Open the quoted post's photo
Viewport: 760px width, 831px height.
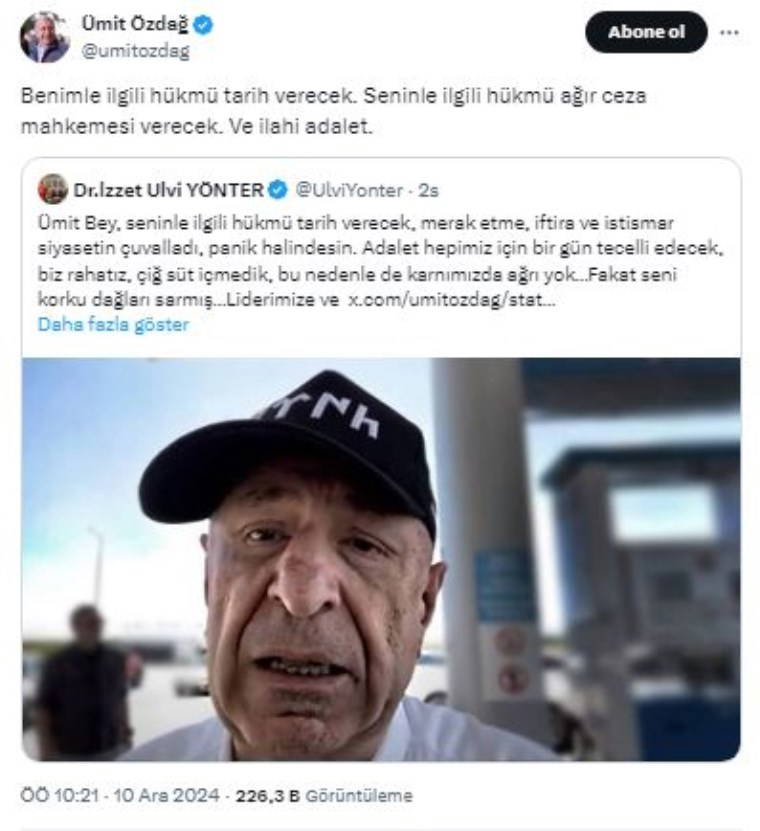381,558
